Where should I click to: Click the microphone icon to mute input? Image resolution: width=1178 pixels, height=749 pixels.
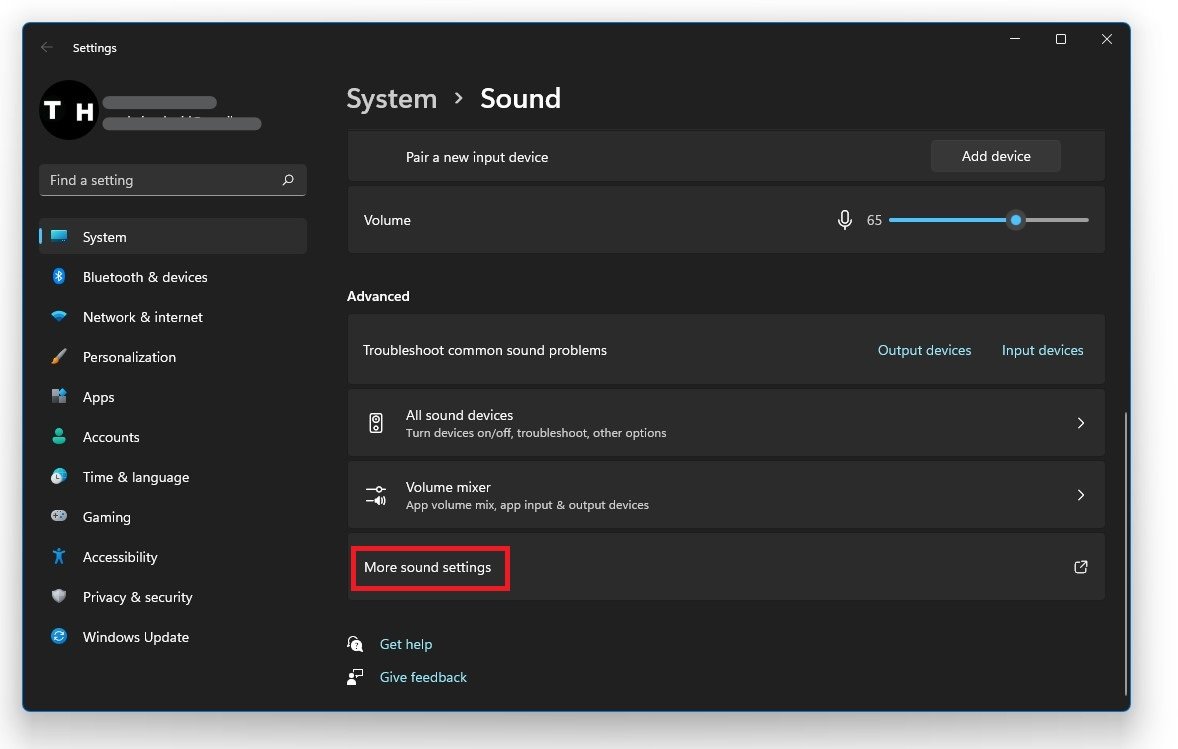tap(845, 220)
